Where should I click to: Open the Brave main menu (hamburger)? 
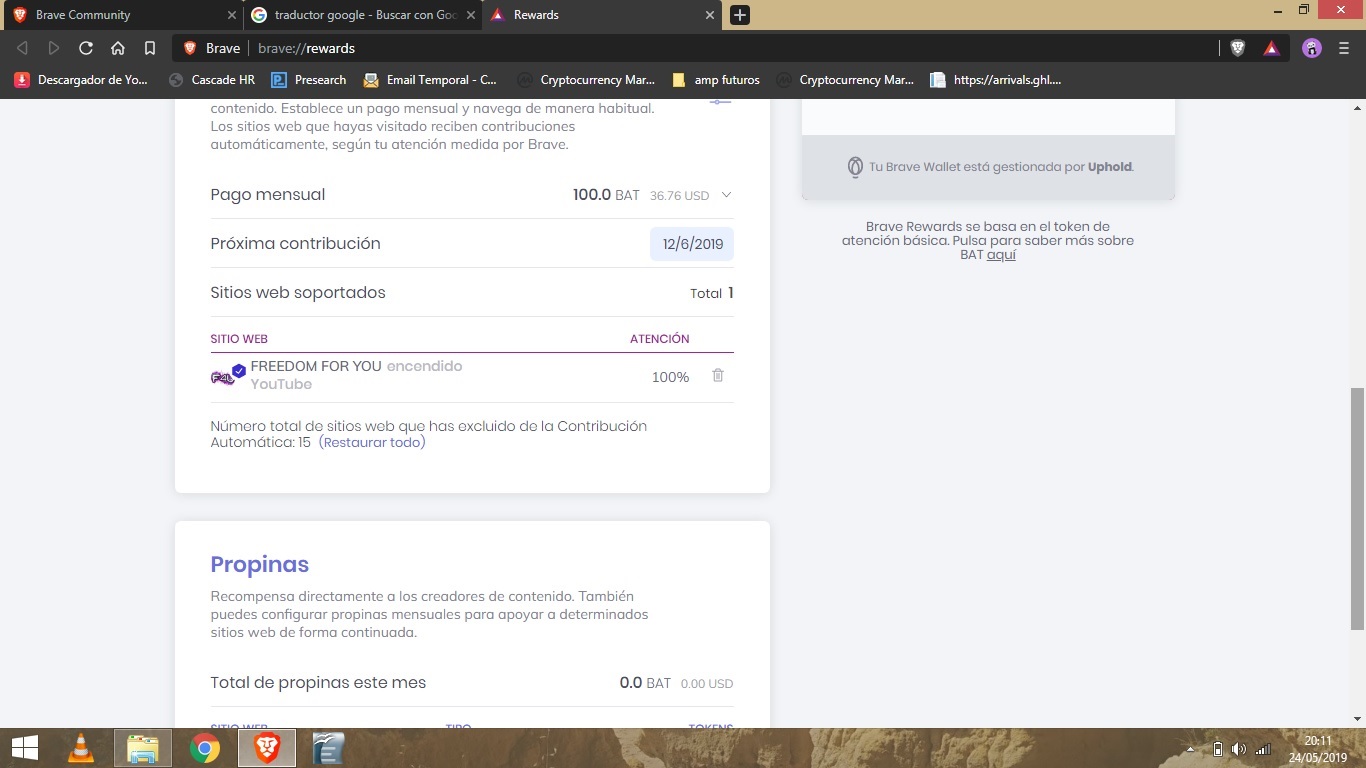pyautogui.click(x=1344, y=48)
